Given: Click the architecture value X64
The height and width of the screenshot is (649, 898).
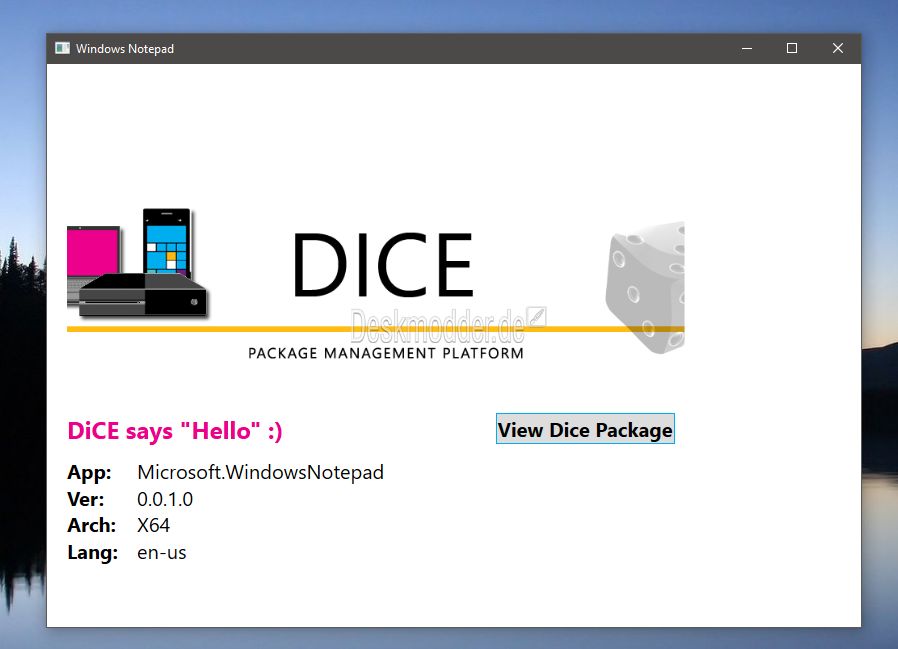Looking at the screenshot, I should [x=153, y=525].
